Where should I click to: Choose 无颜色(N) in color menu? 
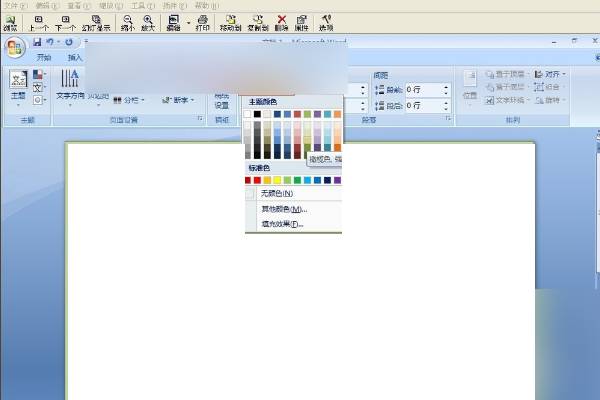[293, 193]
